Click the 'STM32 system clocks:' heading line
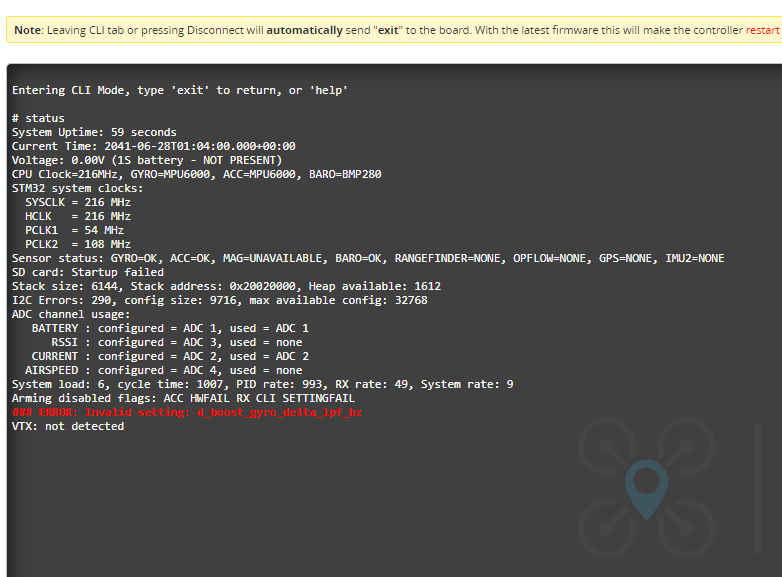782x577 pixels. click(77, 188)
